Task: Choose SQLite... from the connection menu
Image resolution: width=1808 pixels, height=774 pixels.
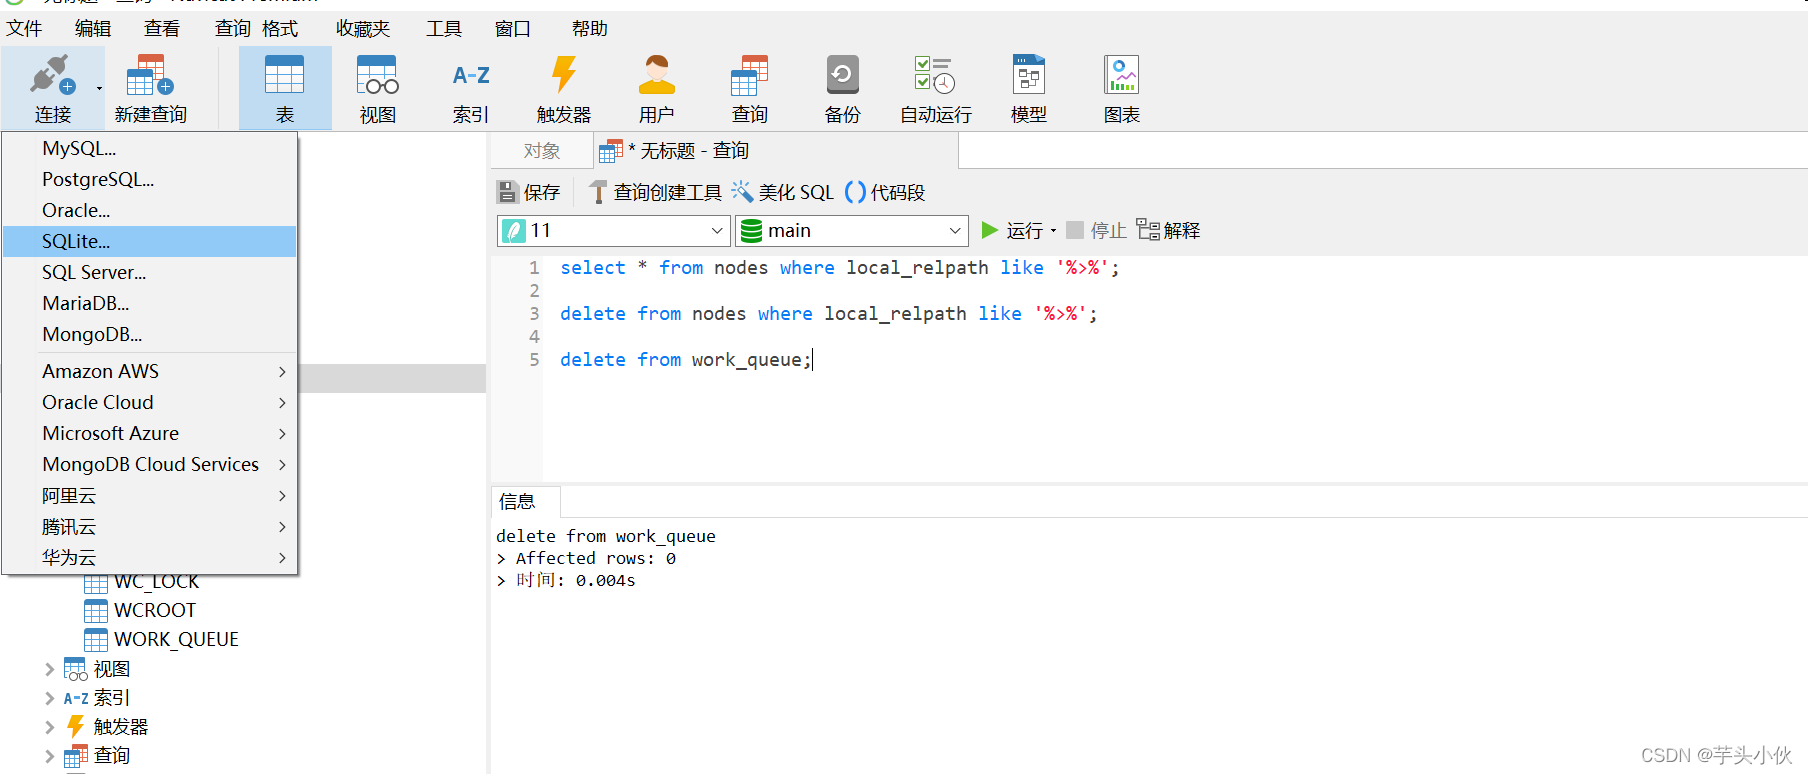Action: pos(76,241)
